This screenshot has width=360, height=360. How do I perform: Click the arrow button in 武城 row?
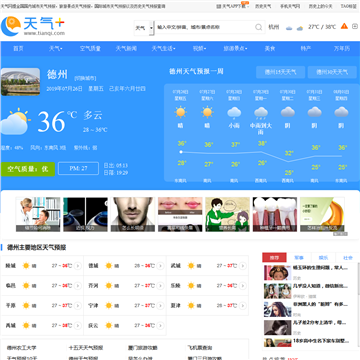click(243, 266)
